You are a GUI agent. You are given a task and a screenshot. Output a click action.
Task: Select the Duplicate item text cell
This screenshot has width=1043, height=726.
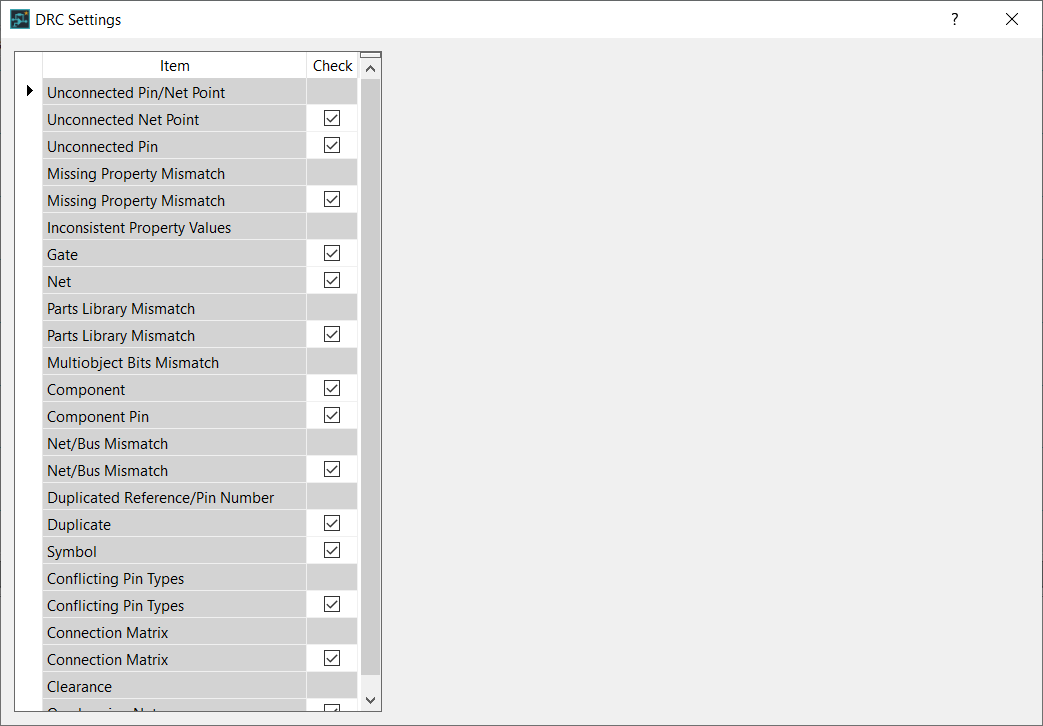[x=174, y=524]
